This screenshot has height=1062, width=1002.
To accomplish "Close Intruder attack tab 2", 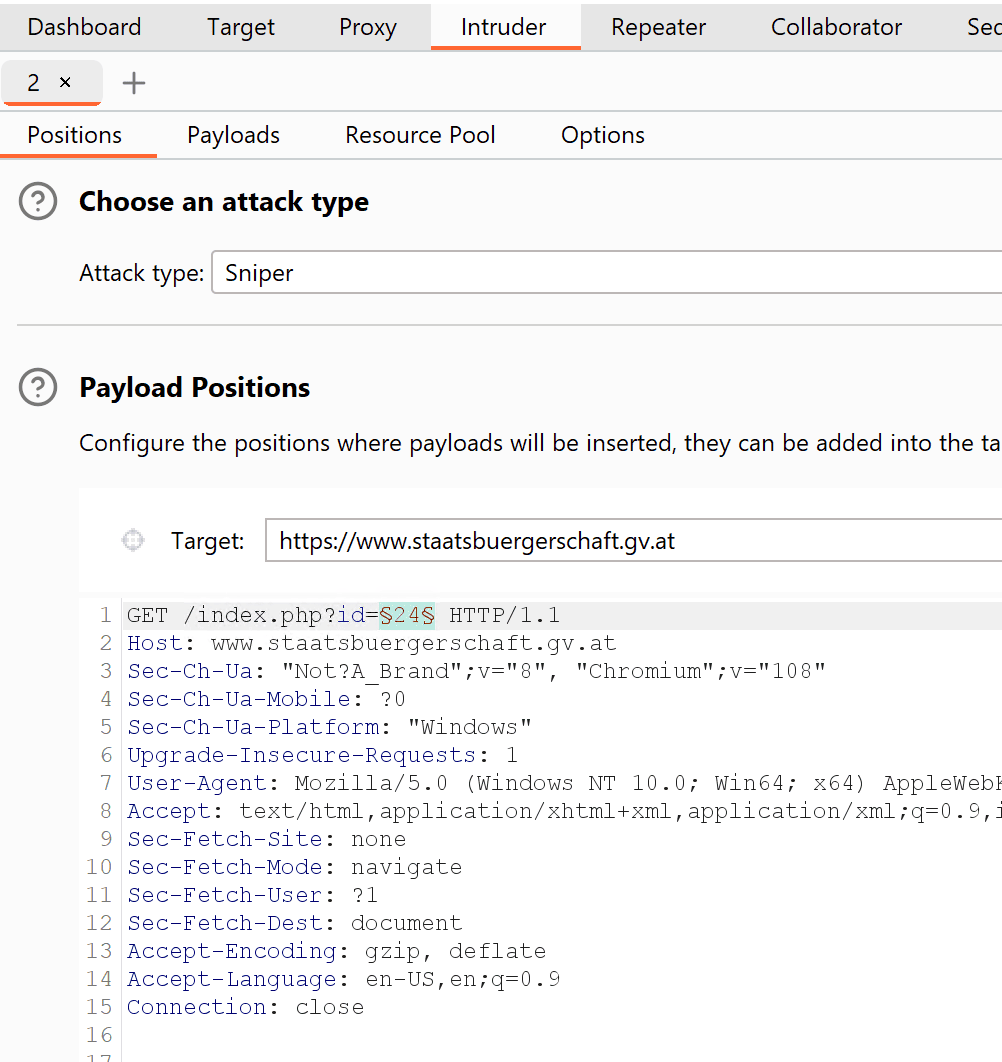I will click(x=66, y=83).
